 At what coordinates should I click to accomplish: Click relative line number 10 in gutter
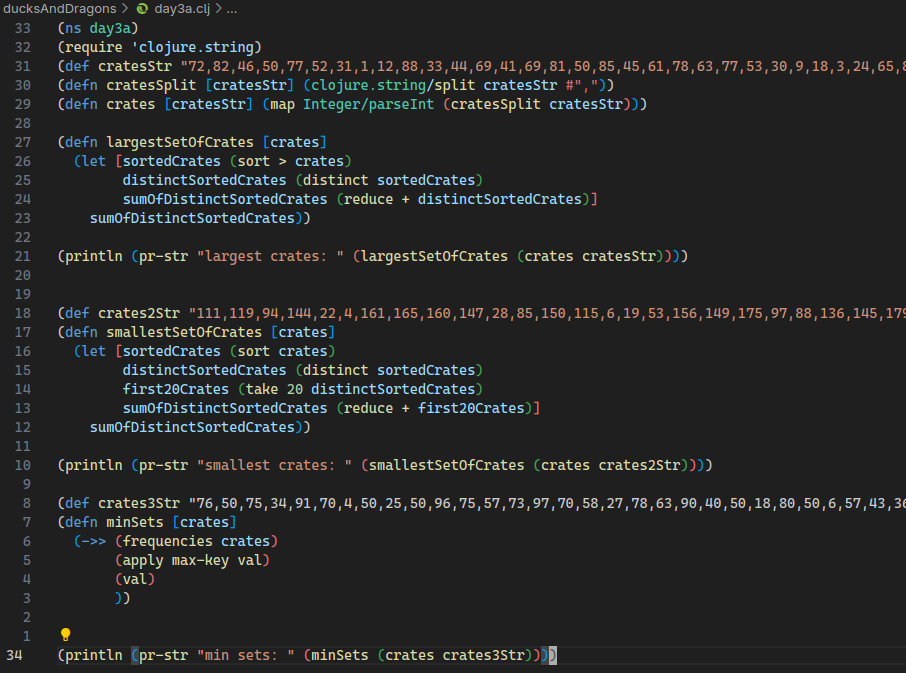(x=23, y=466)
